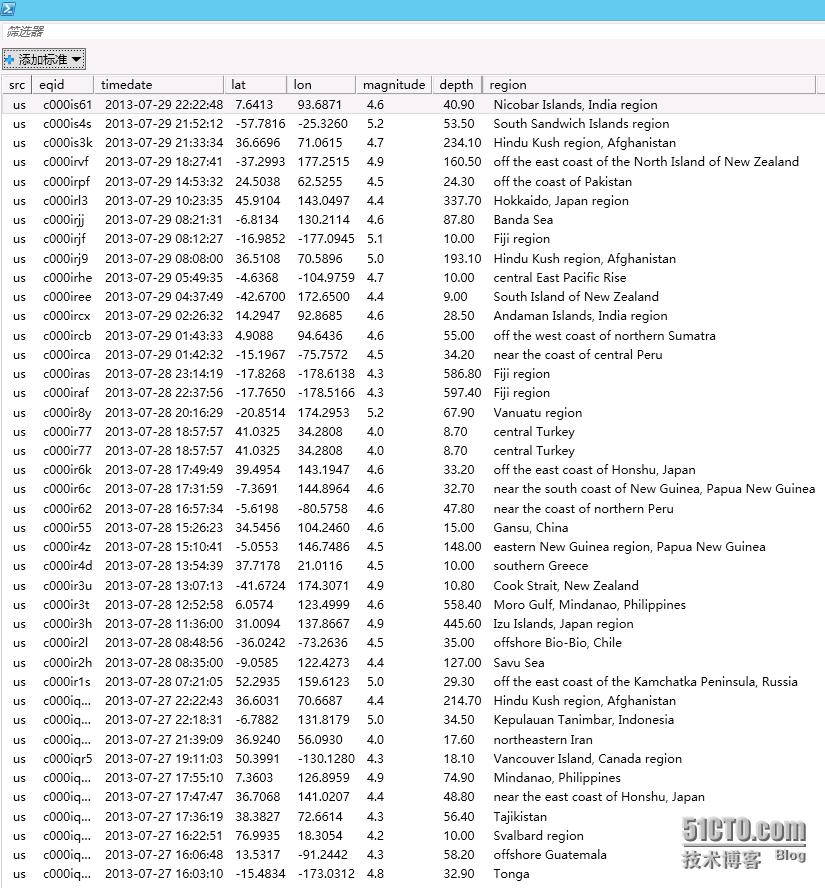Select row with eqid c000is61
Screen dimensions: 825x888
[412, 105]
